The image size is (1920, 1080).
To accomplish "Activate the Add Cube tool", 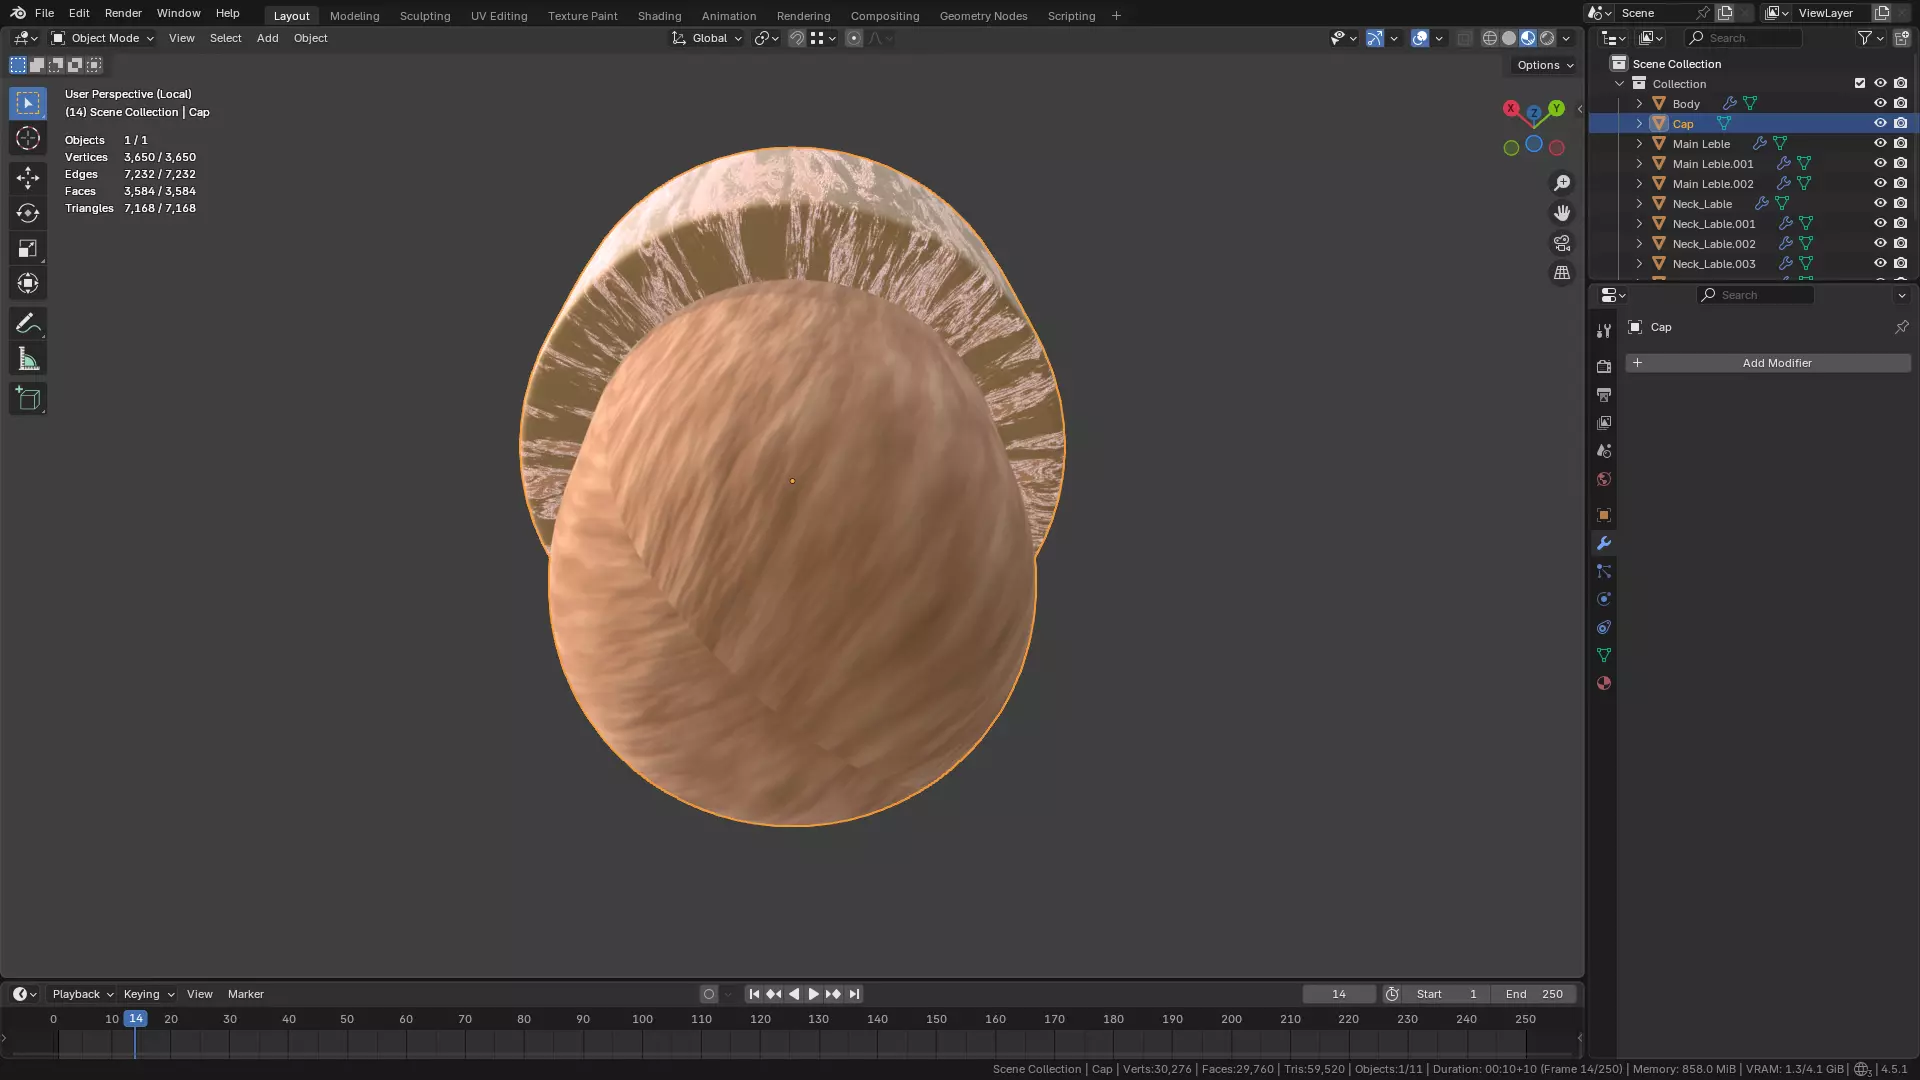I will click(28, 399).
